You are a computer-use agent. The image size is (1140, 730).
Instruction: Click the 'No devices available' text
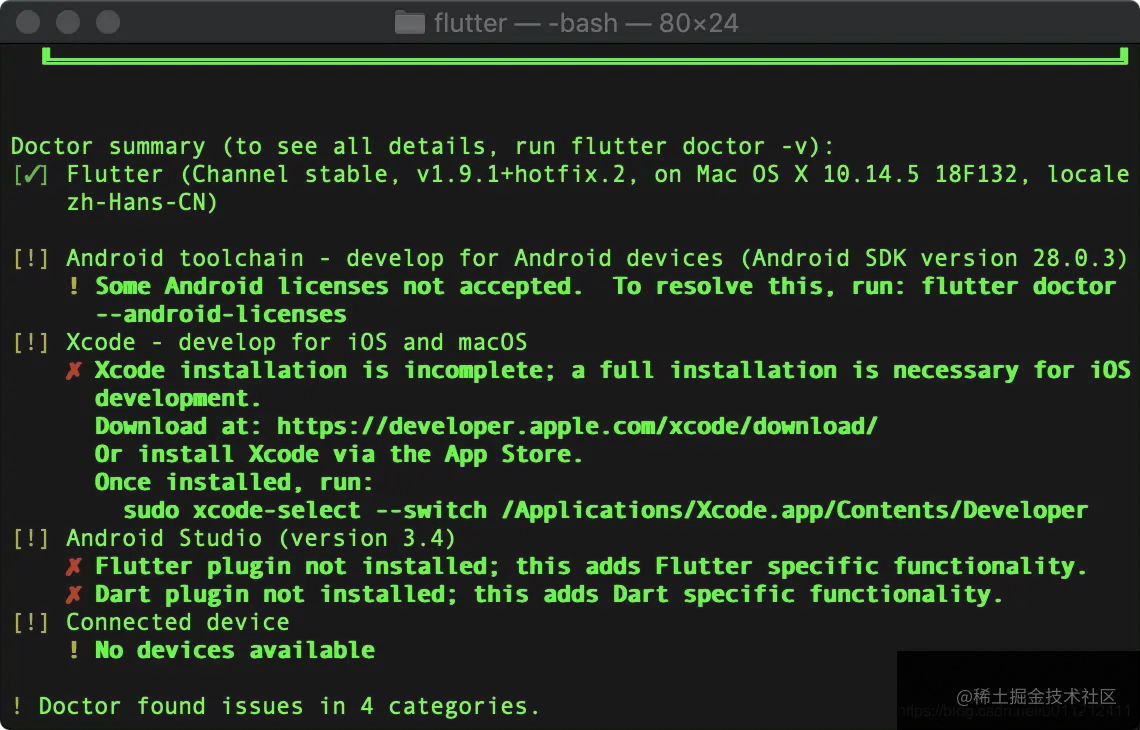(235, 650)
